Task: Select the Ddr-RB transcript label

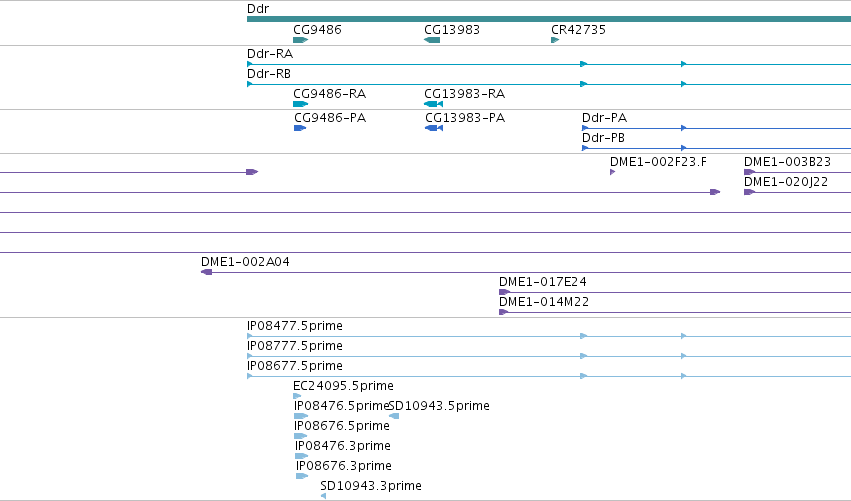Action: [x=269, y=74]
